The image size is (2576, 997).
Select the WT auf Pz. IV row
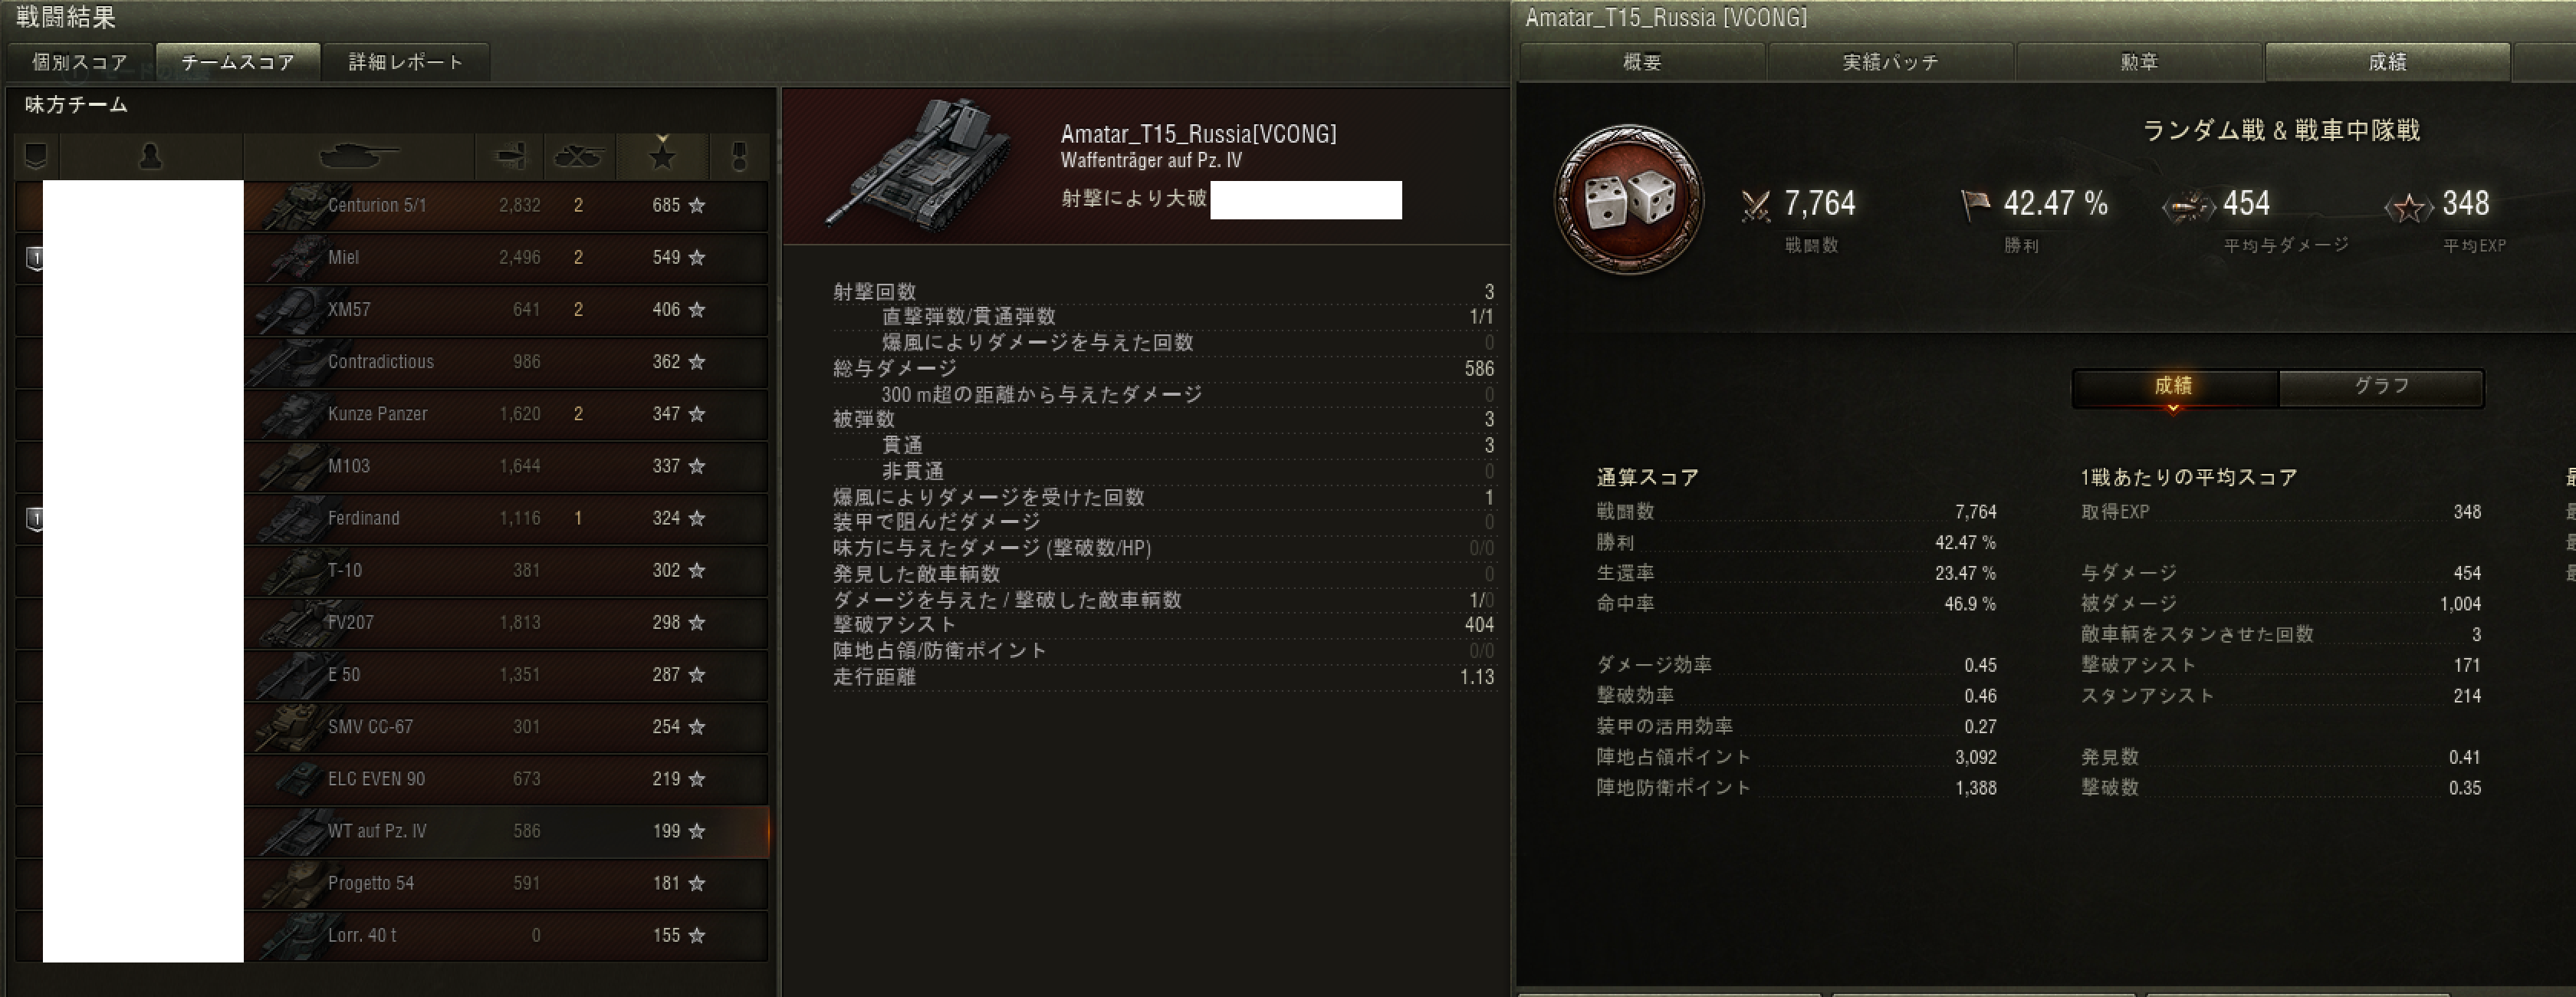392,831
